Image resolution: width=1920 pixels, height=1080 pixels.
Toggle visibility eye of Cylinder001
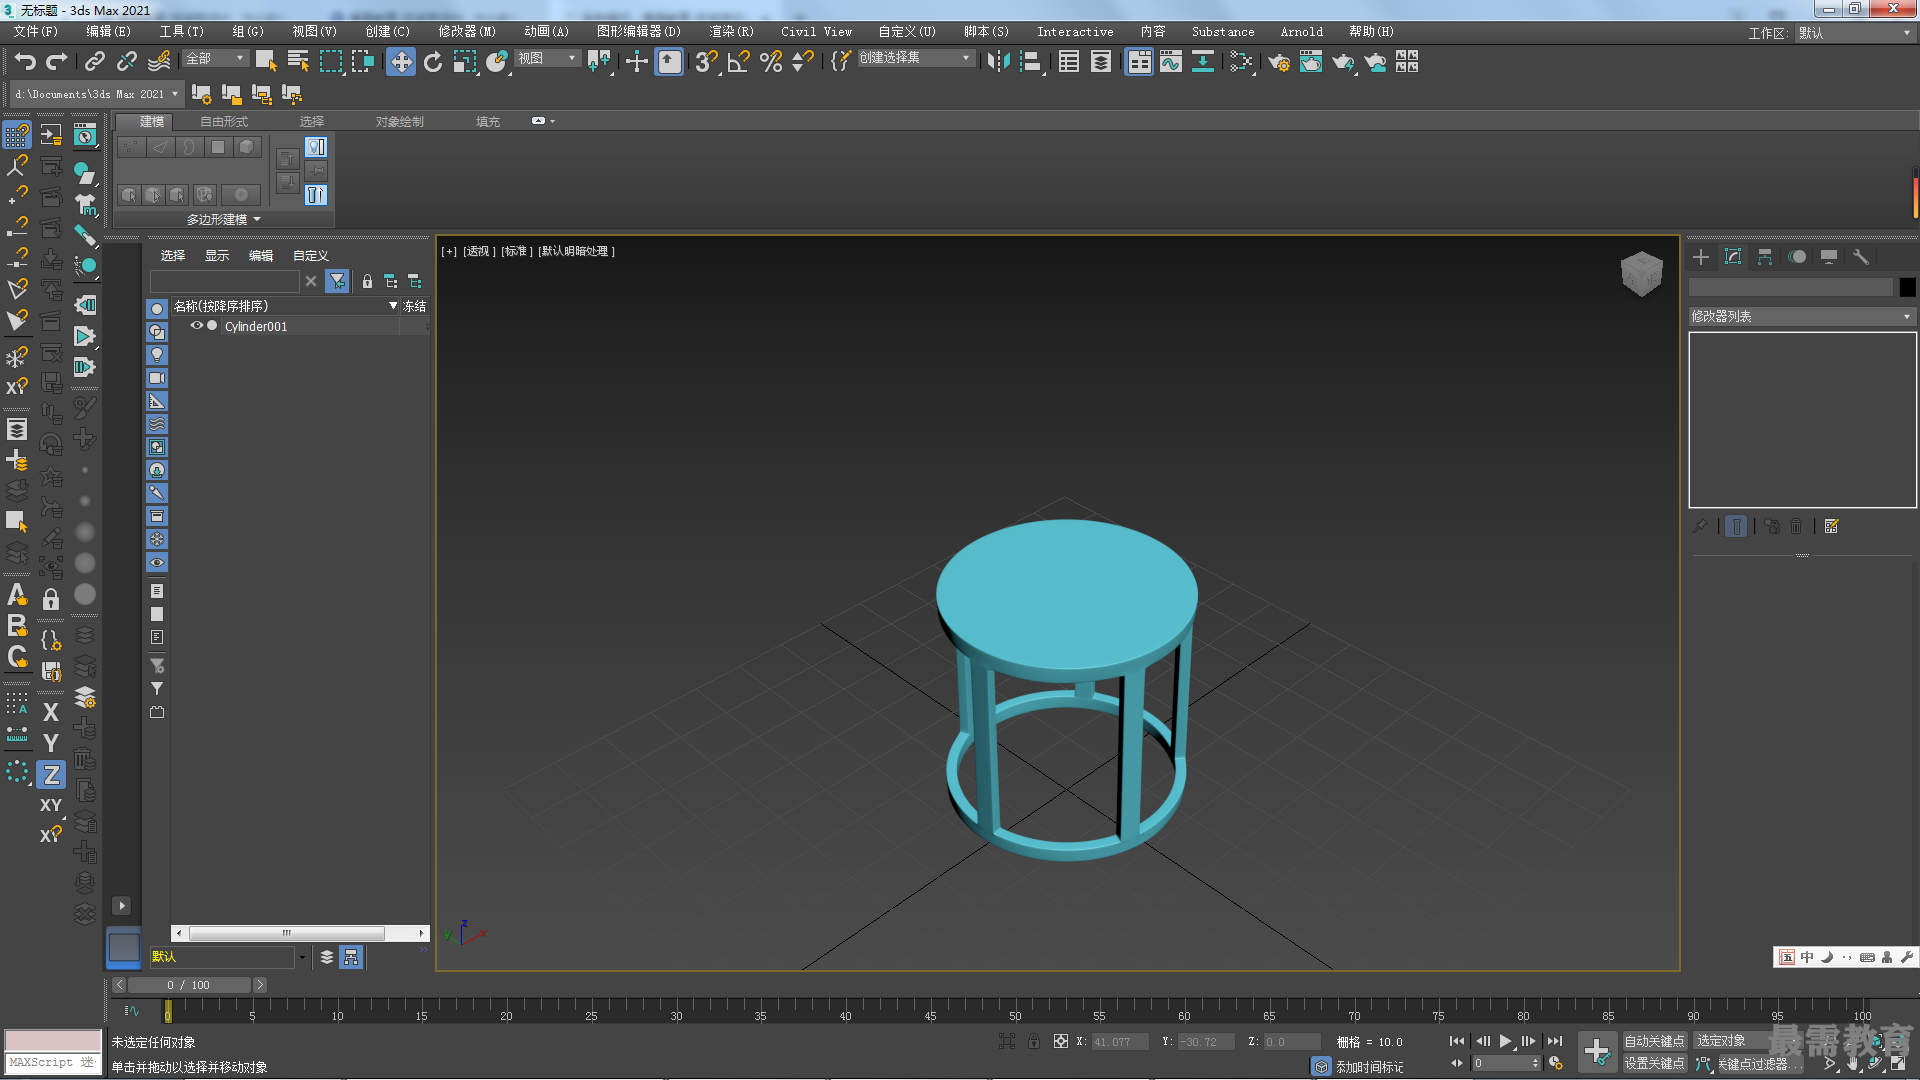(197, 326)
